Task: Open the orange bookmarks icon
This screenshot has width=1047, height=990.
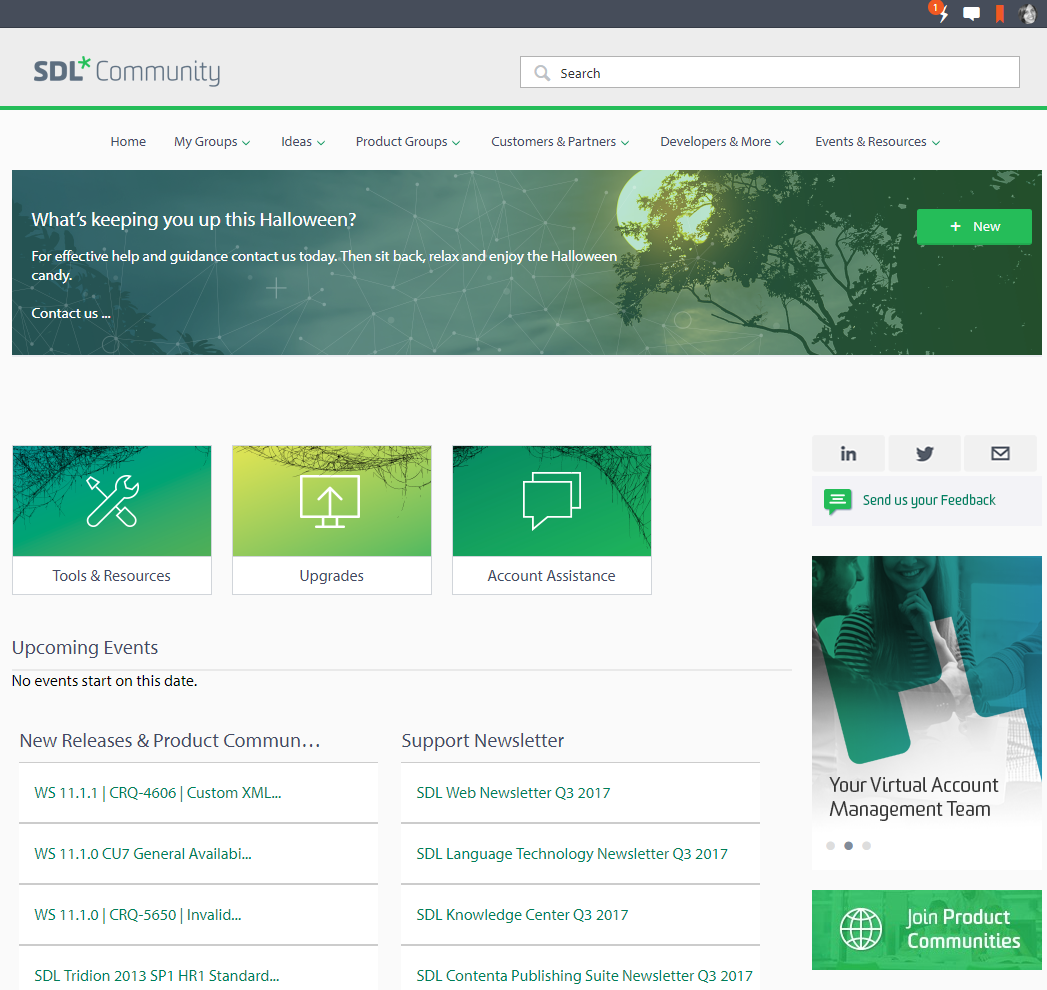Action: click(1000, 14)
